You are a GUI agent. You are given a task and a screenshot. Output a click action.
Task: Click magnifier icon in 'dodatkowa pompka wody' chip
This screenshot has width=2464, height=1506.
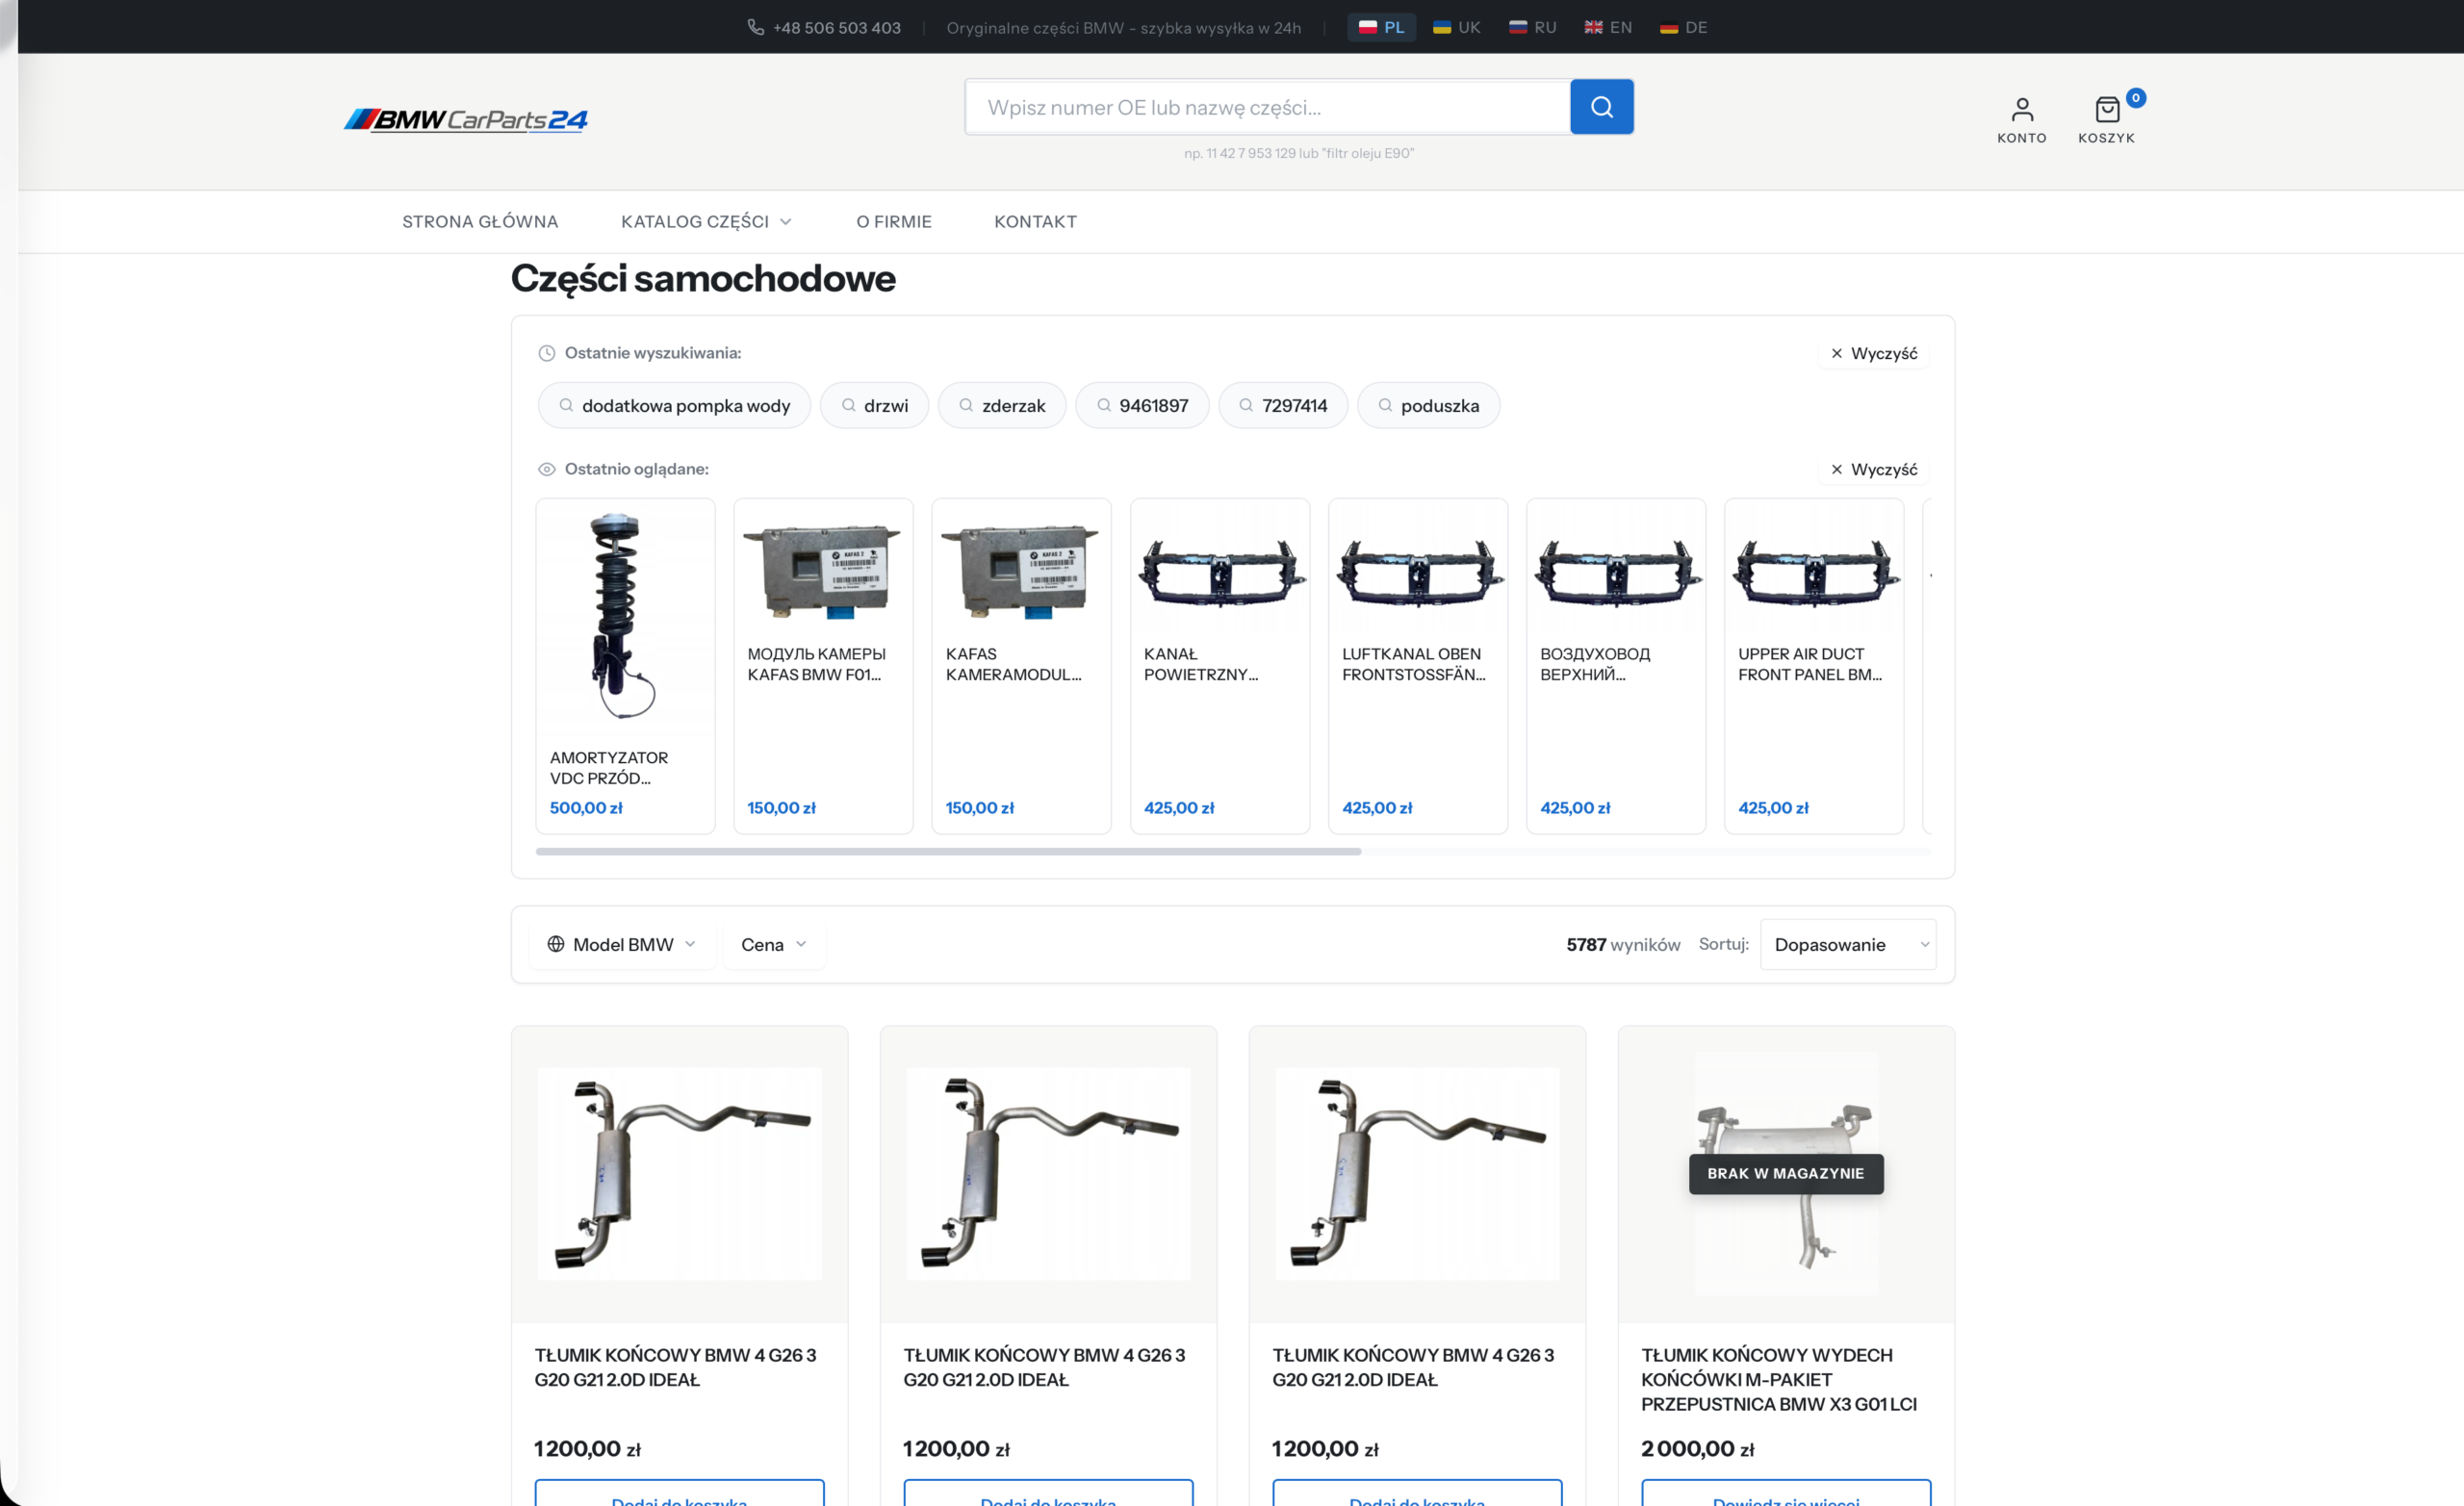(x=566, y=405)
